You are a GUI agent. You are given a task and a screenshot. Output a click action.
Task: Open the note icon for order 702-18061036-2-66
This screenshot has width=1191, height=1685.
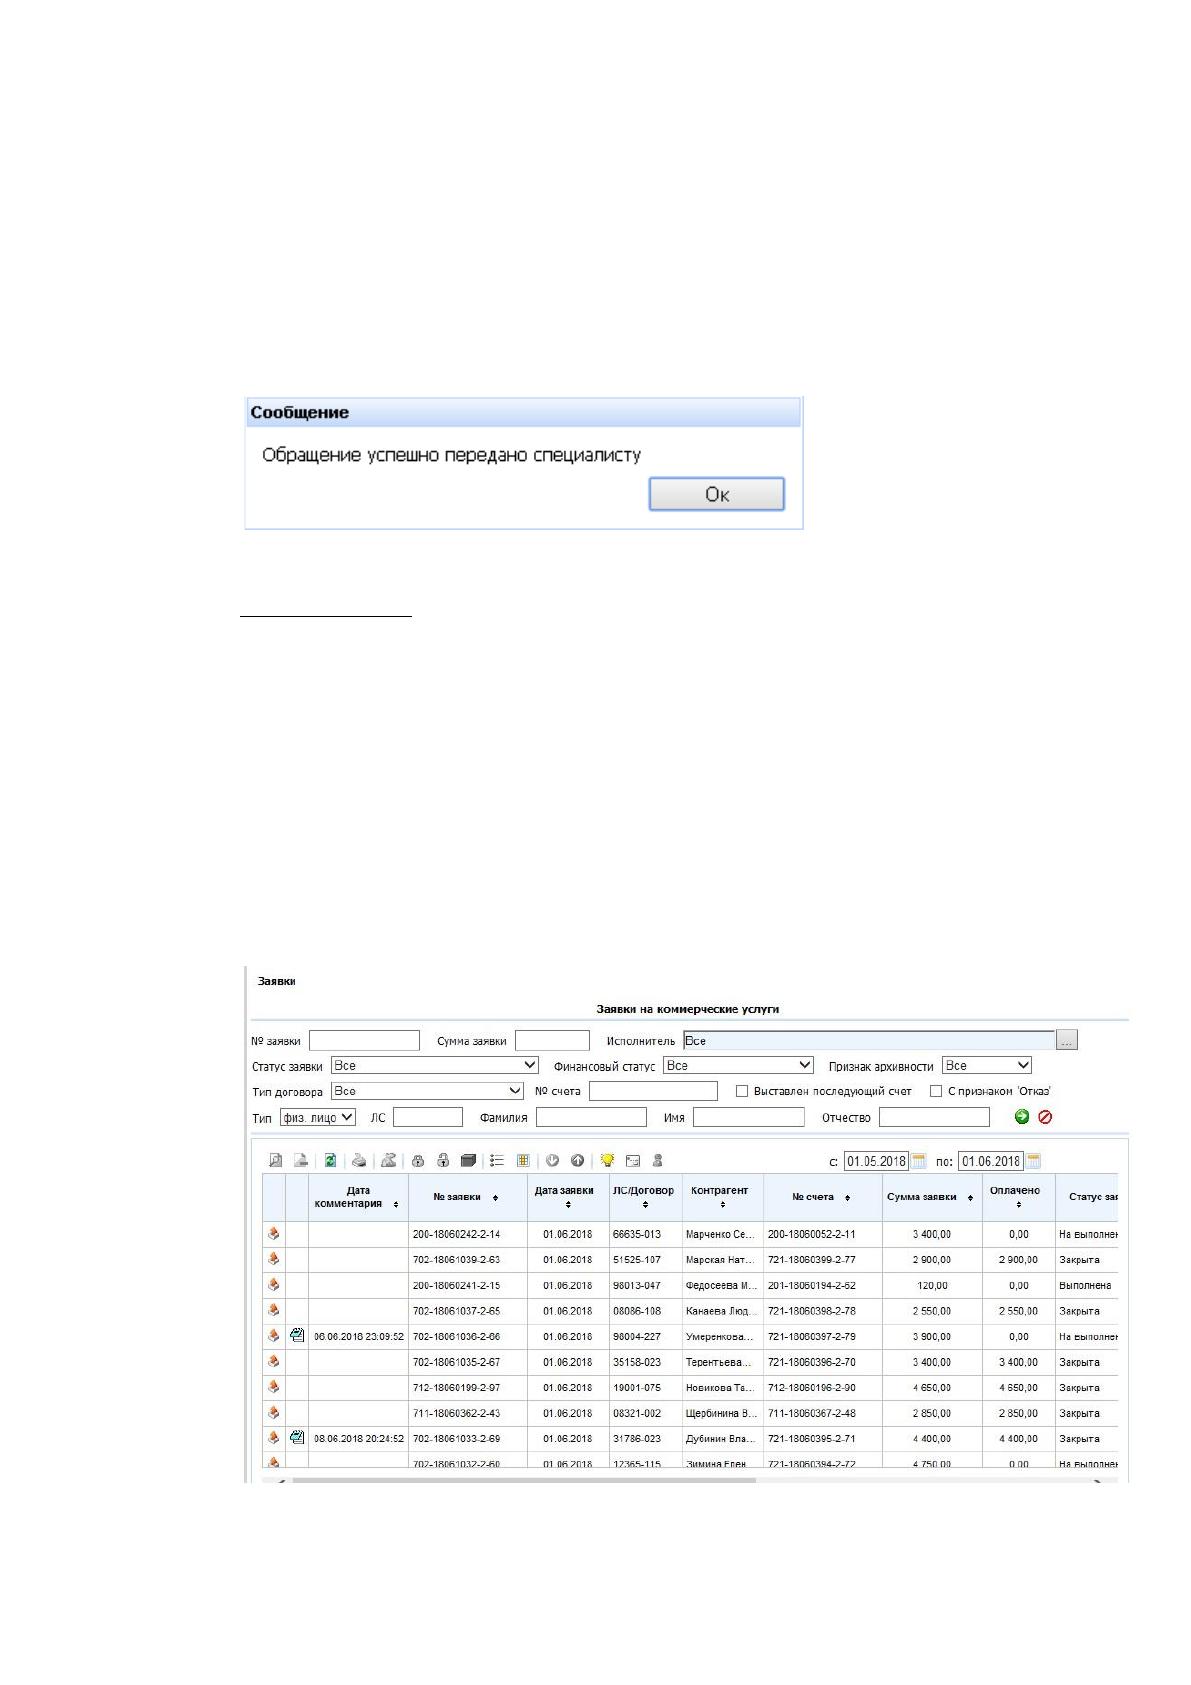[297, 1335]
